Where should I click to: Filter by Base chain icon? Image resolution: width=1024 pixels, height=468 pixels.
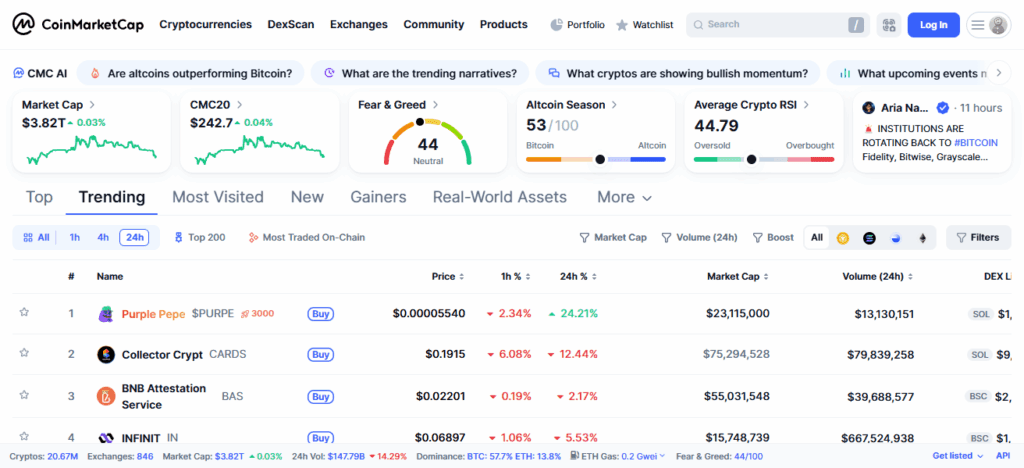(x=896, y=238)
